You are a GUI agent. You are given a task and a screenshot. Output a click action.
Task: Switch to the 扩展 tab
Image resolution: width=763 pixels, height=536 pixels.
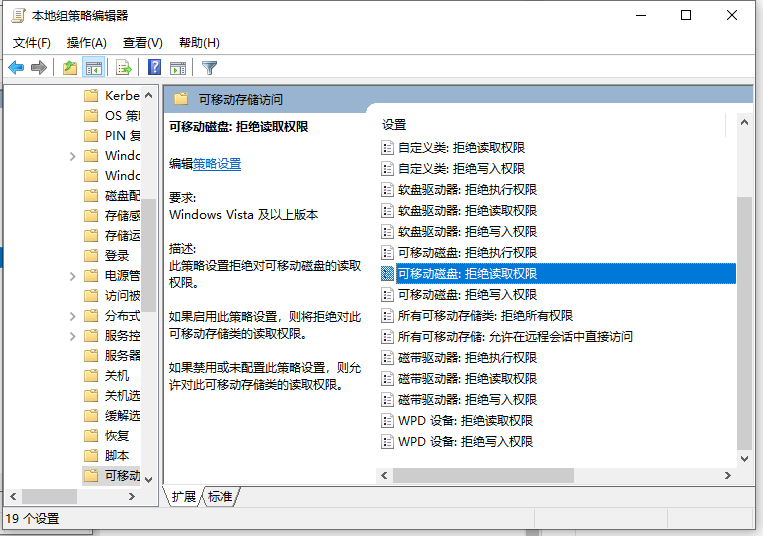[x=183, y=497]
